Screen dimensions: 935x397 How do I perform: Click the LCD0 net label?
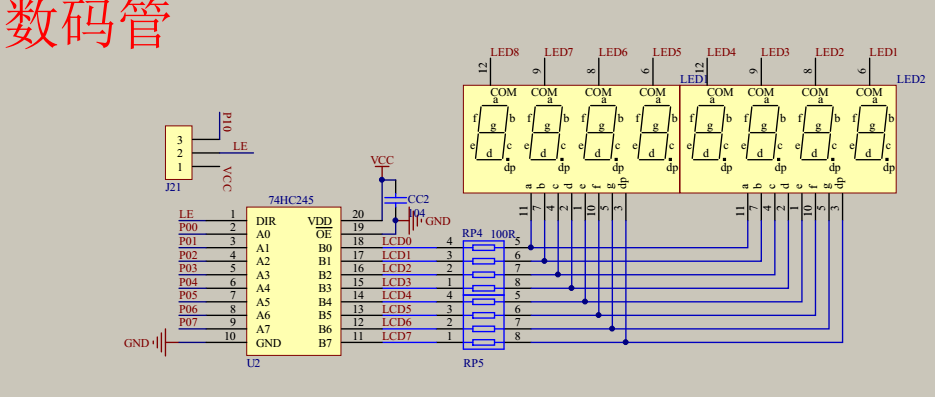point(397,241)
